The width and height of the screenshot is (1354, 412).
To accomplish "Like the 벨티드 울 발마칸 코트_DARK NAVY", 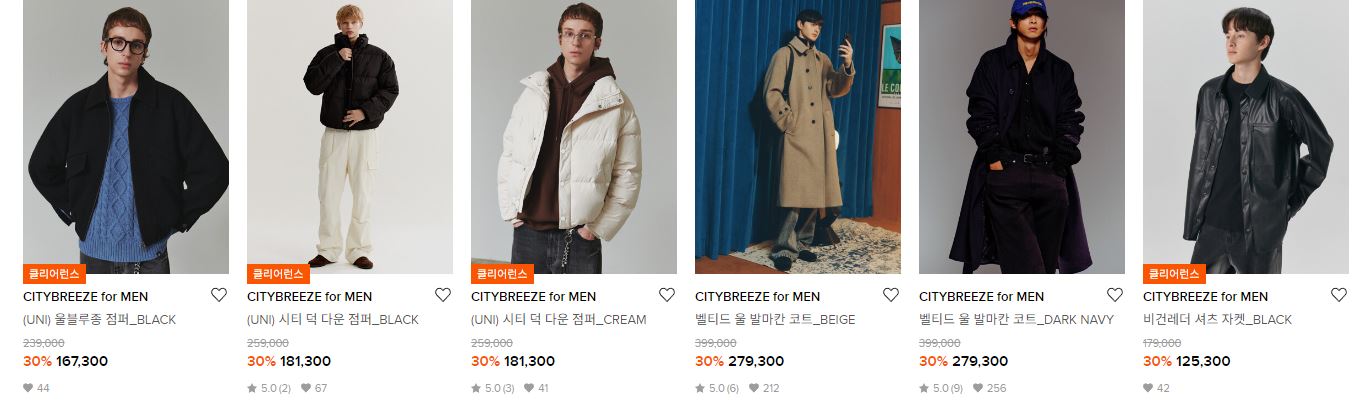I will tap(1115, 295).
